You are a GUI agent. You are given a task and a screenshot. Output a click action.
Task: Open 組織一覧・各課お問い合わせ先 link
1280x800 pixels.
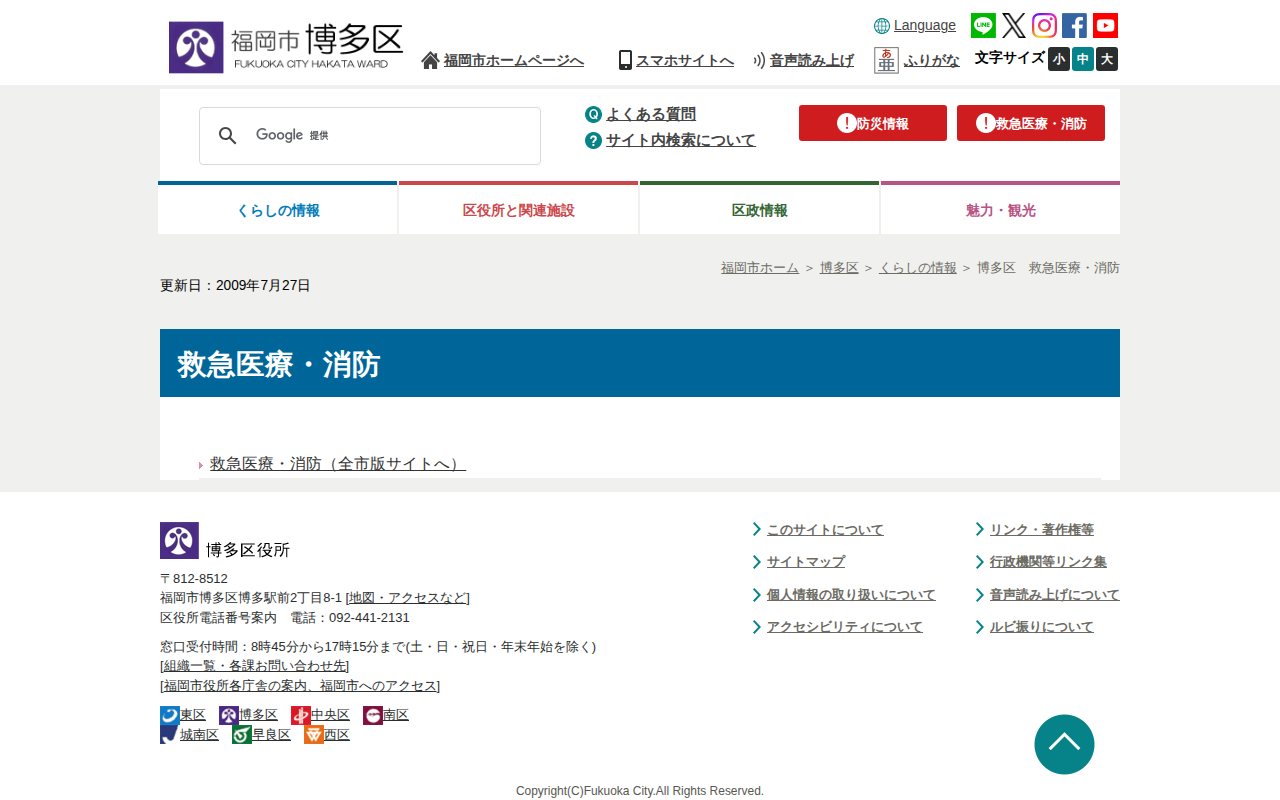pyautogui.click(x=254, y=666)
